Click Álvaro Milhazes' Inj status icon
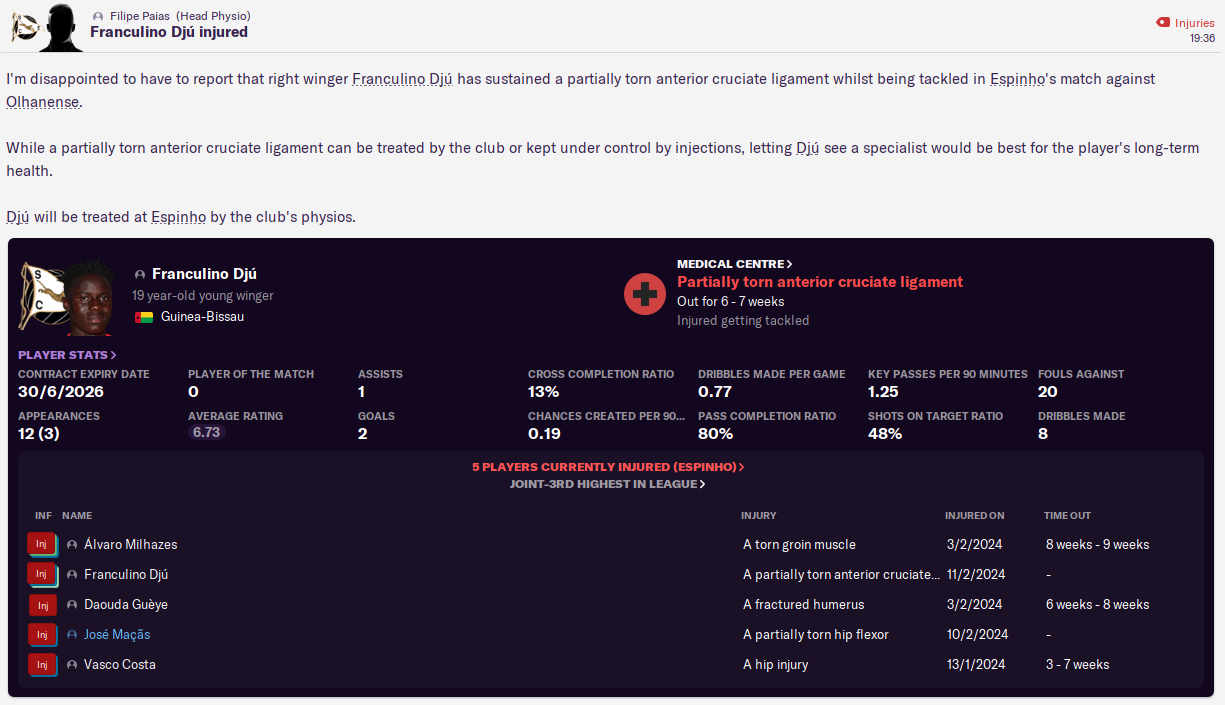This screenshot has height=705, width=1225. click(42, 545)
